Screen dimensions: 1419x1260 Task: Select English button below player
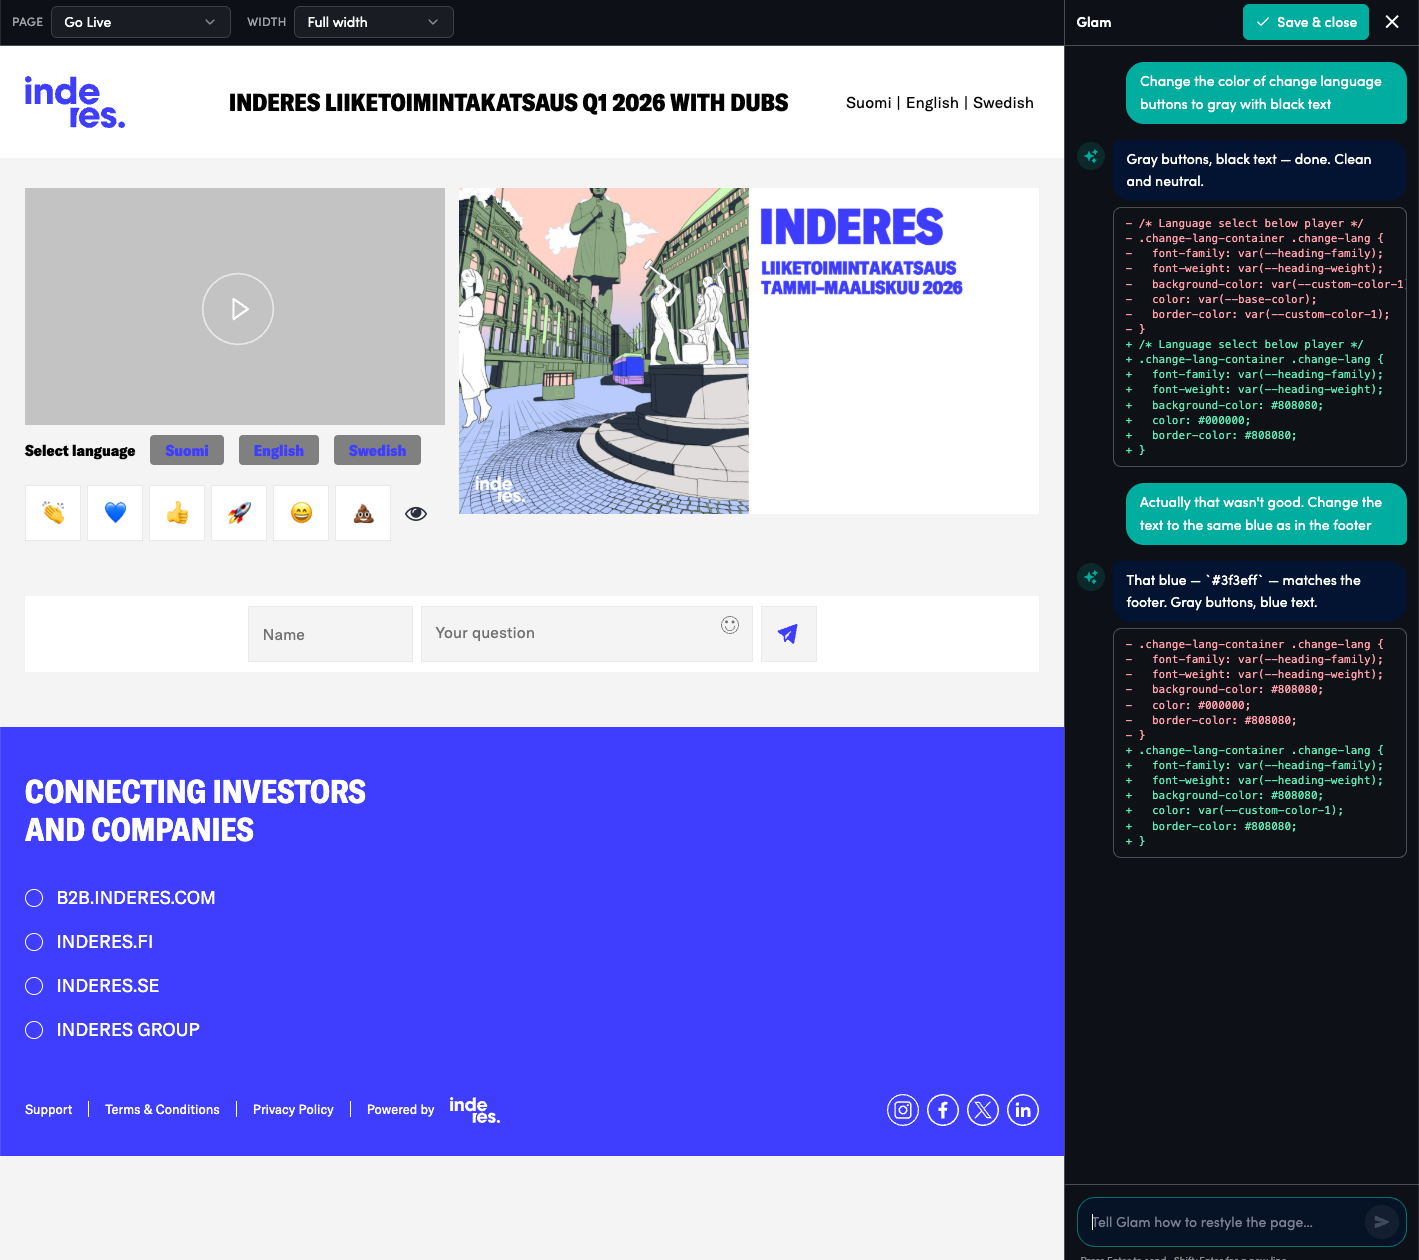279,450
